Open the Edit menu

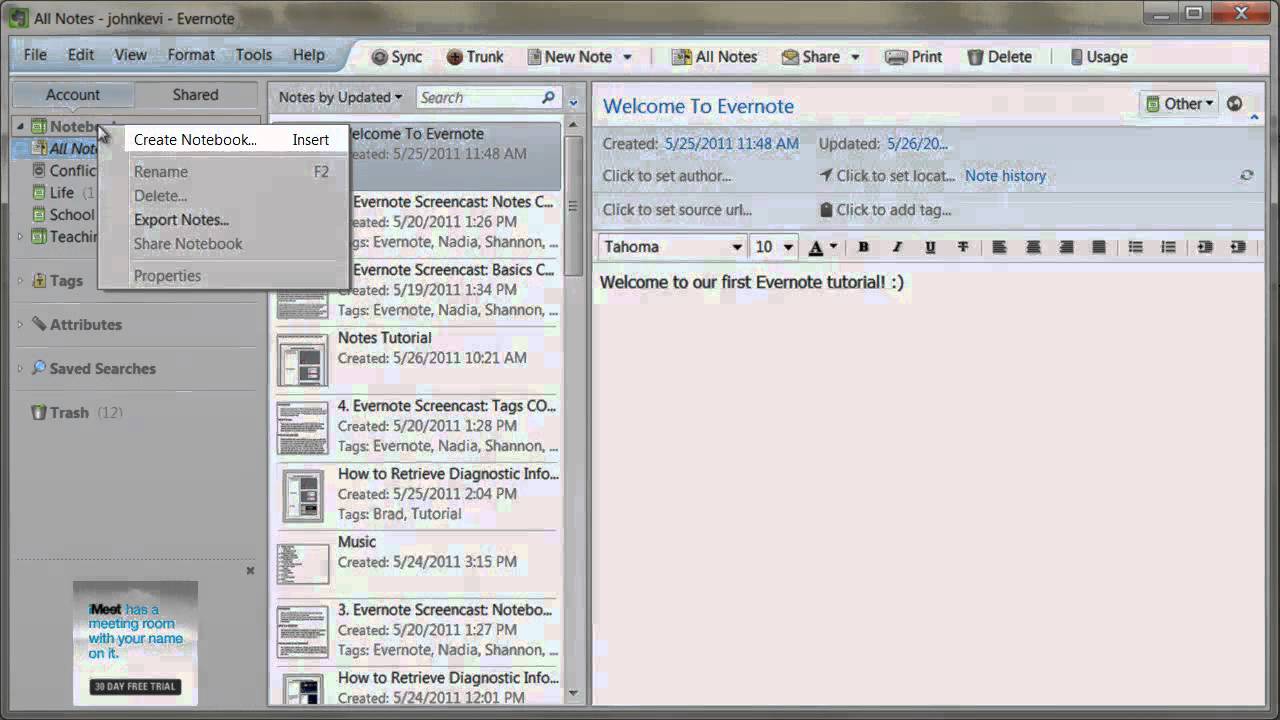point(81,55)
